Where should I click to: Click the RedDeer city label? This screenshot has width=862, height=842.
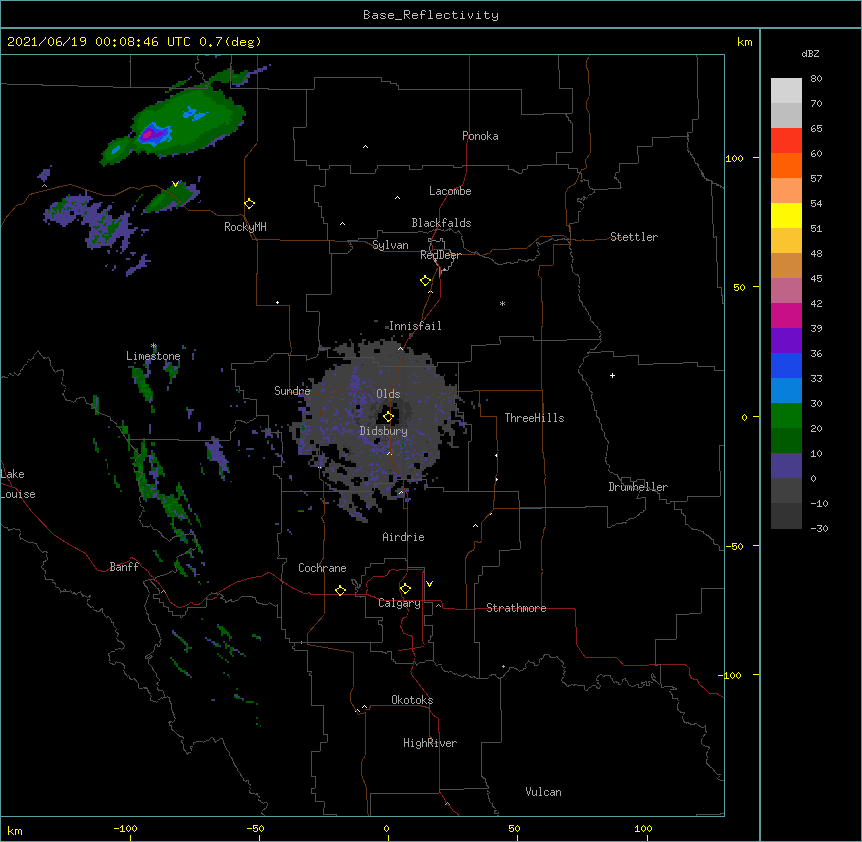440,255
